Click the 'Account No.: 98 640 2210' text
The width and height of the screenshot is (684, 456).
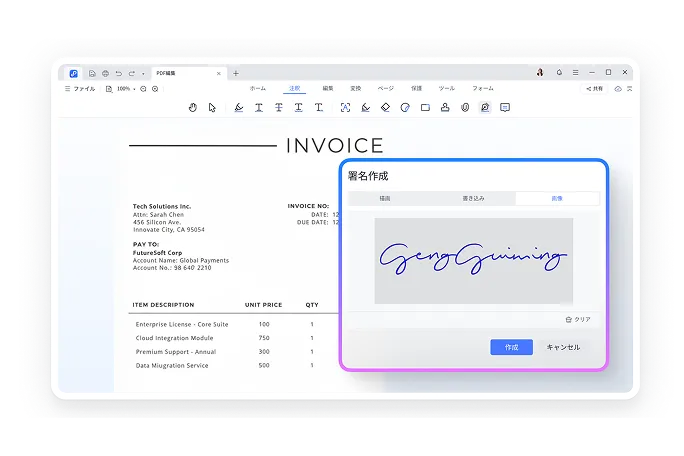pyautogui.click(x=172, y=268)
